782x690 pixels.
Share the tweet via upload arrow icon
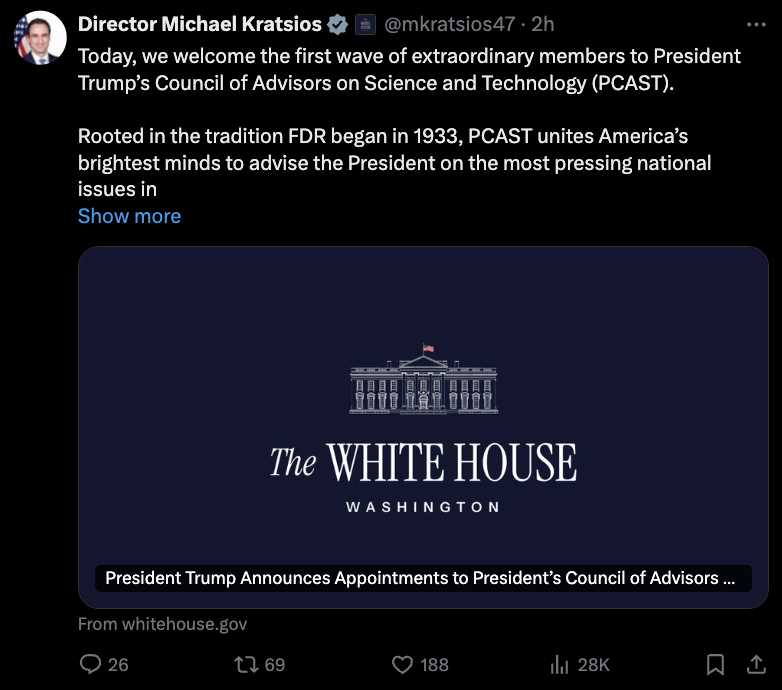point(755,664)
